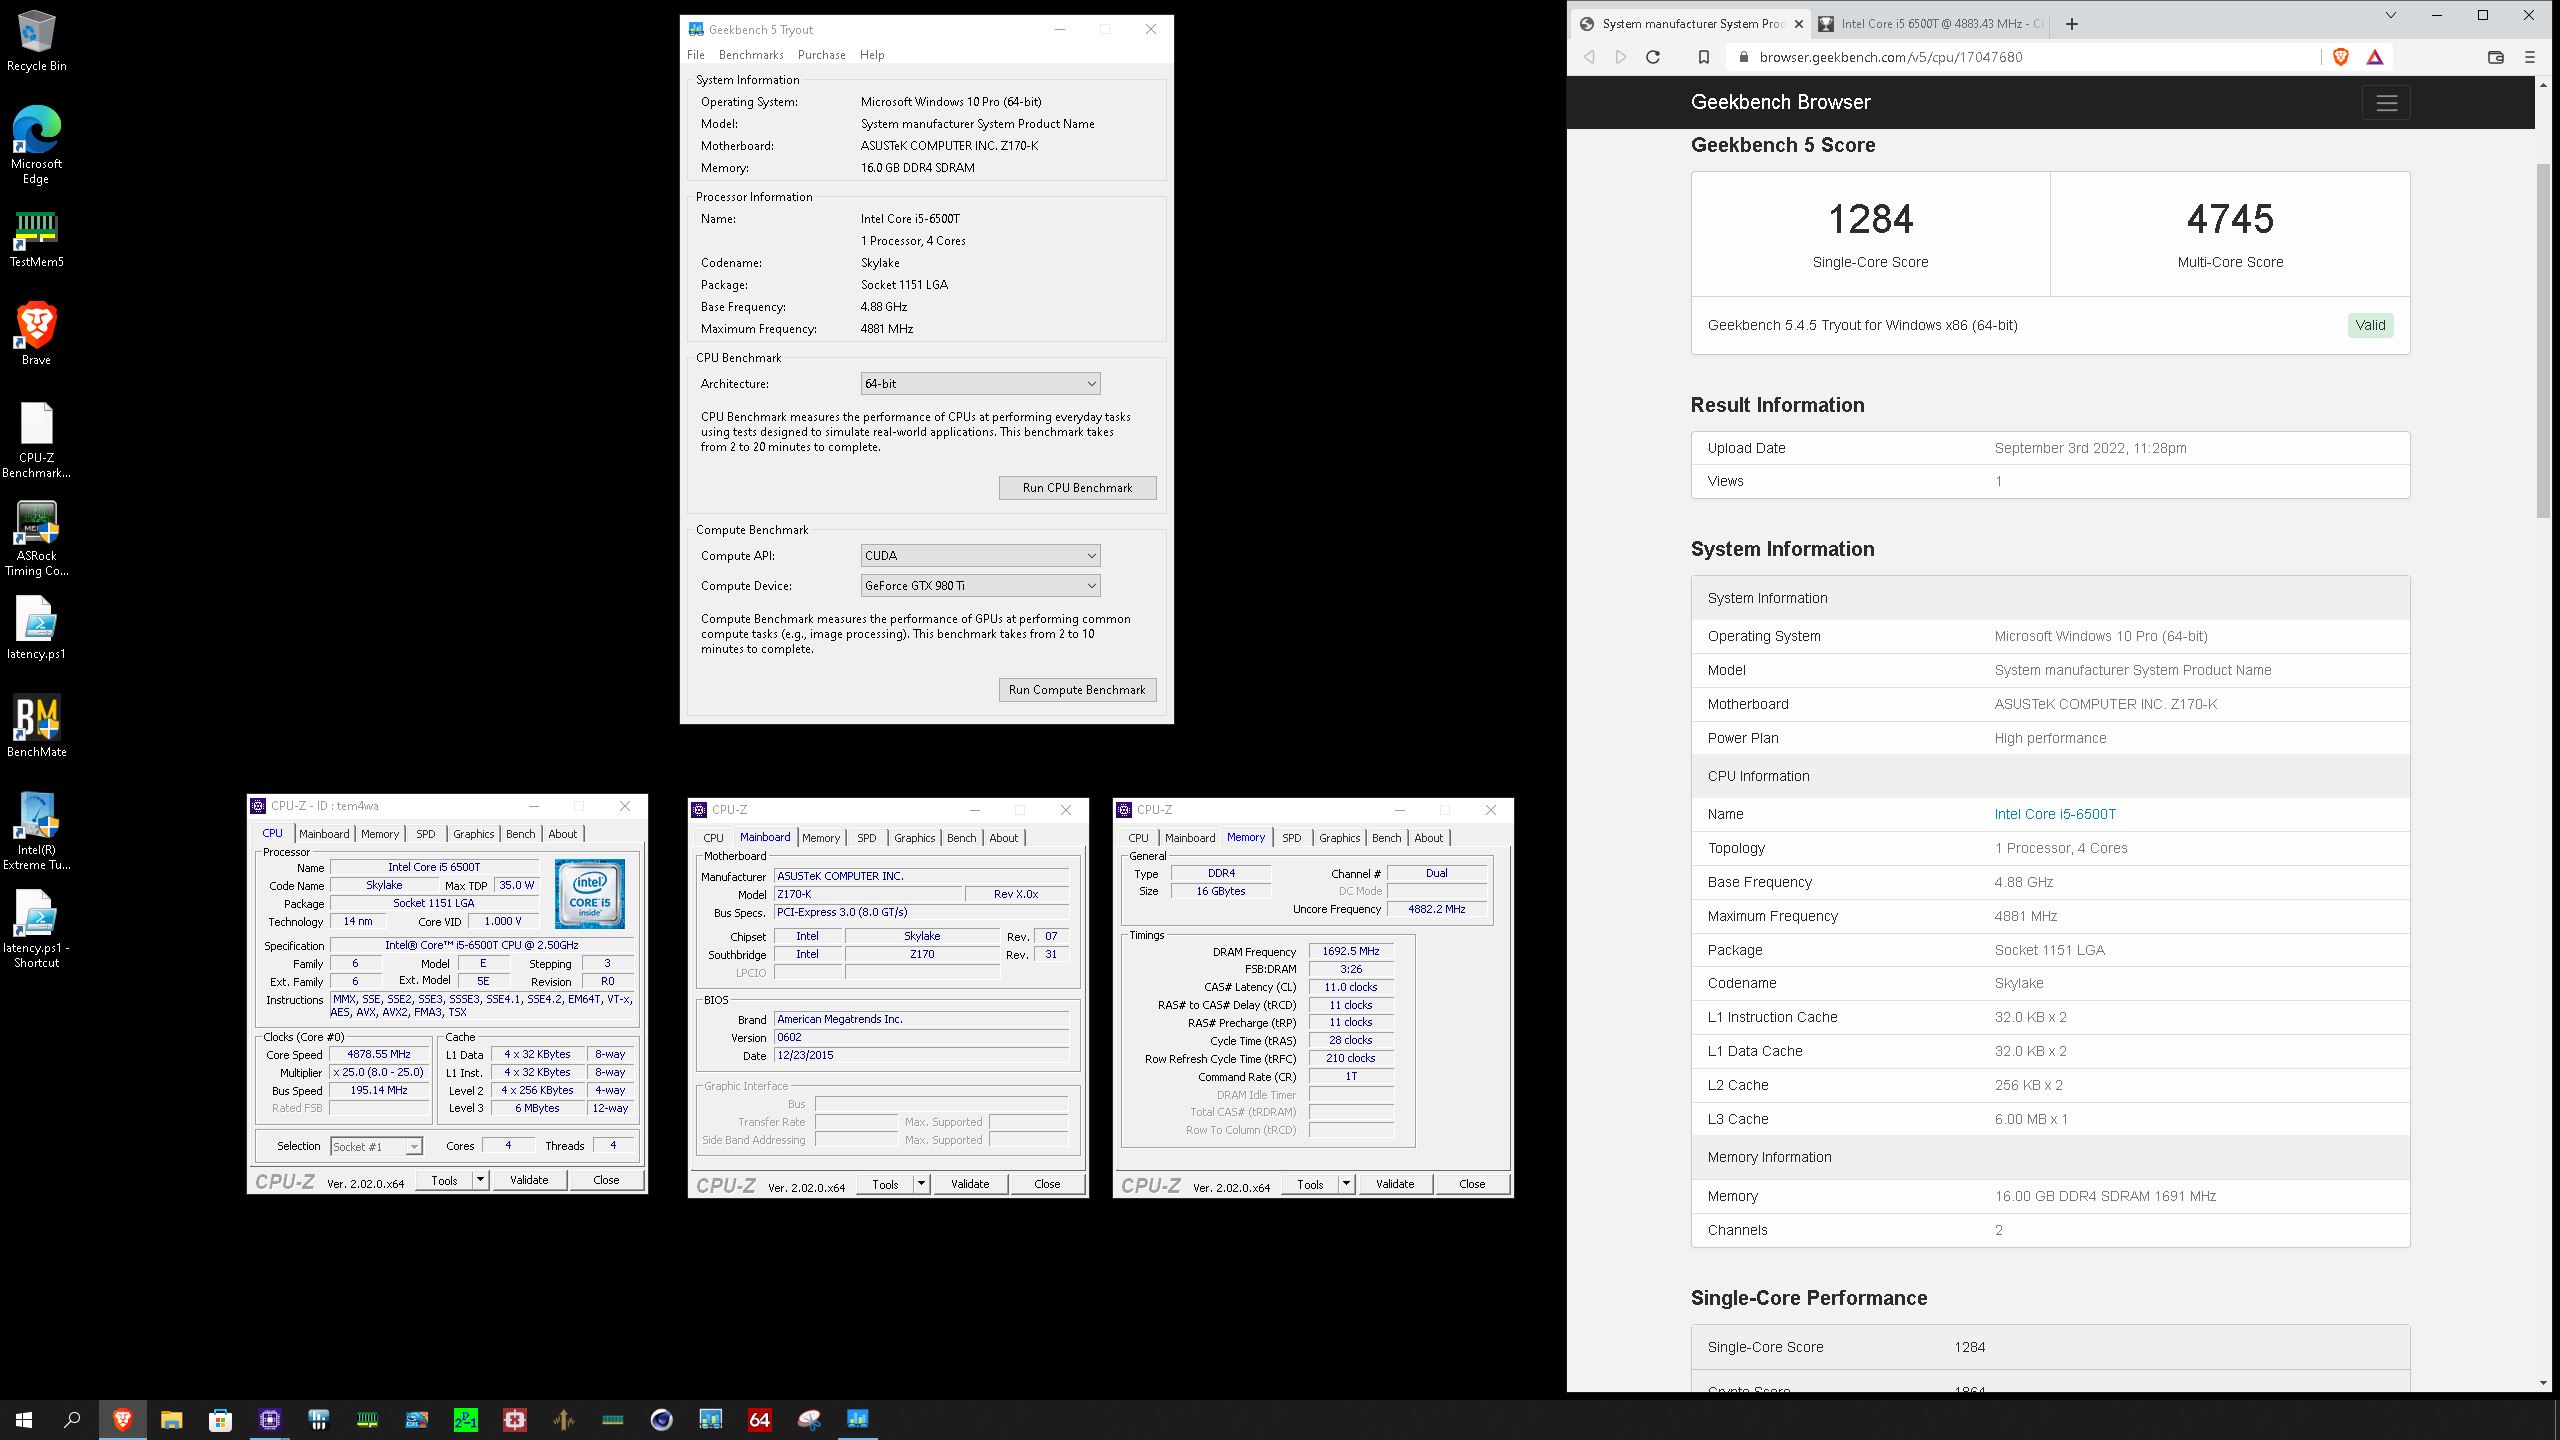Switch to CPU-Z purple chip taskbar icon

point(270,1419)
